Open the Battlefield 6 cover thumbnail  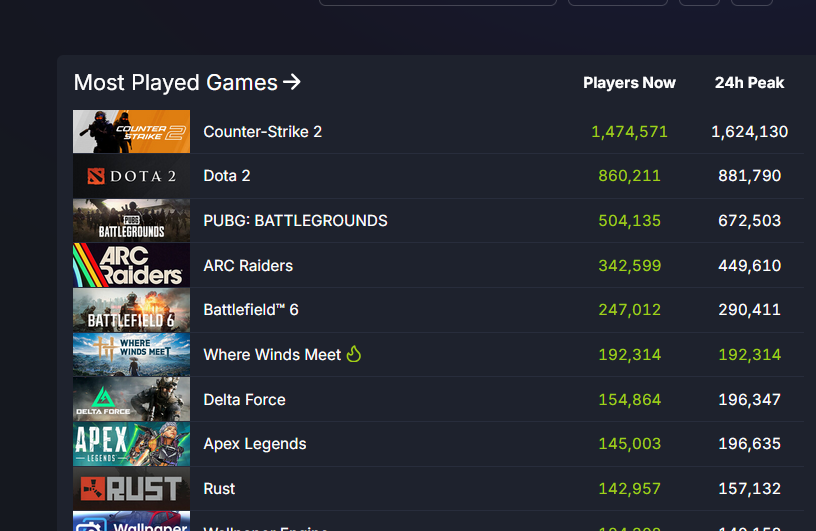[x=131, y=310]
